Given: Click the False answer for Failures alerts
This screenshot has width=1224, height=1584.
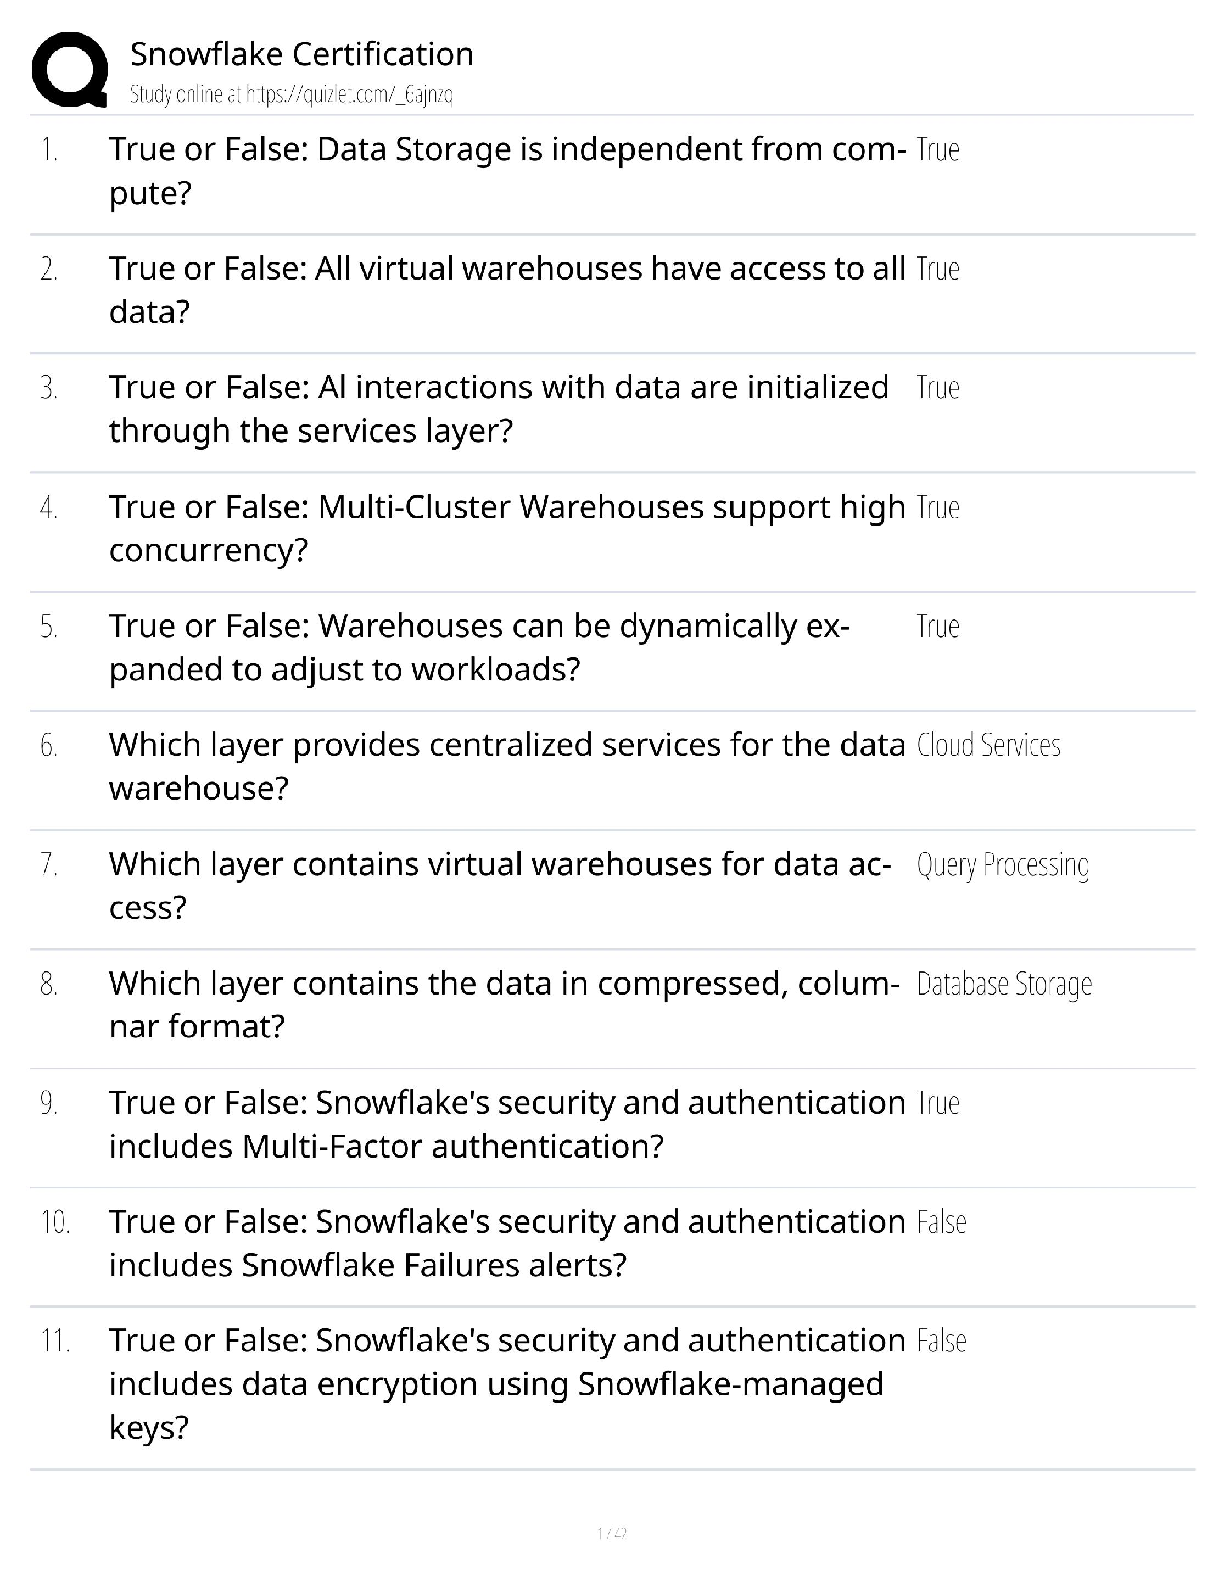Looking at the screenshot, I should [x=941, y=1222].
